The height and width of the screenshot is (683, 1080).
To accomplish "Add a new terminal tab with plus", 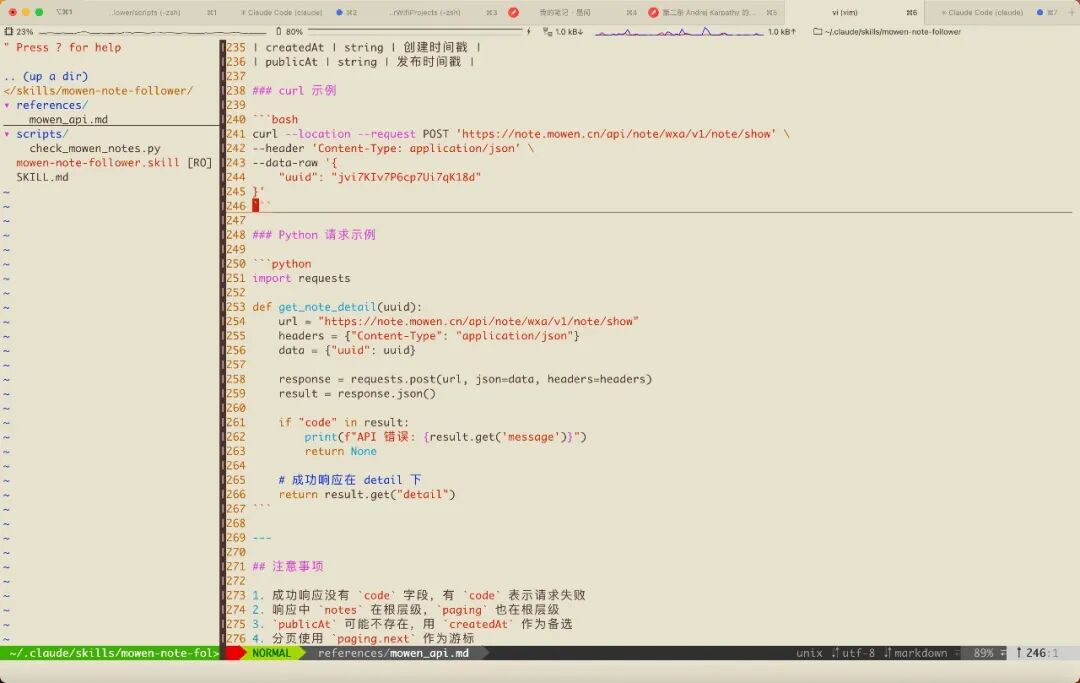I will [1072, 12].
